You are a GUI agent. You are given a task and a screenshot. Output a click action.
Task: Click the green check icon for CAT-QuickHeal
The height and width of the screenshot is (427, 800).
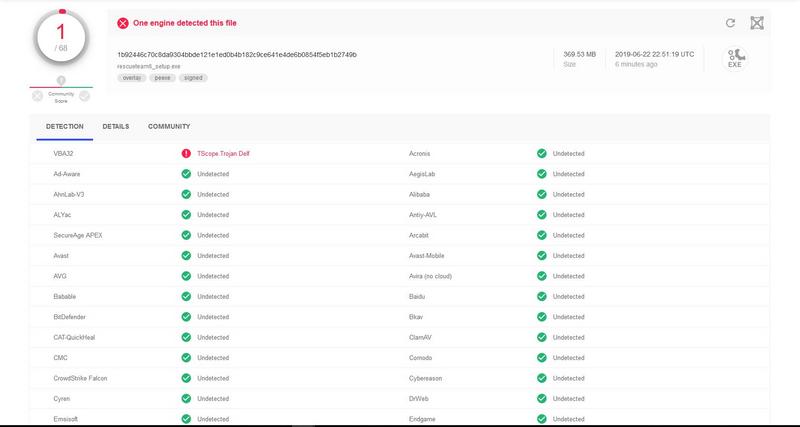[186, 337]
